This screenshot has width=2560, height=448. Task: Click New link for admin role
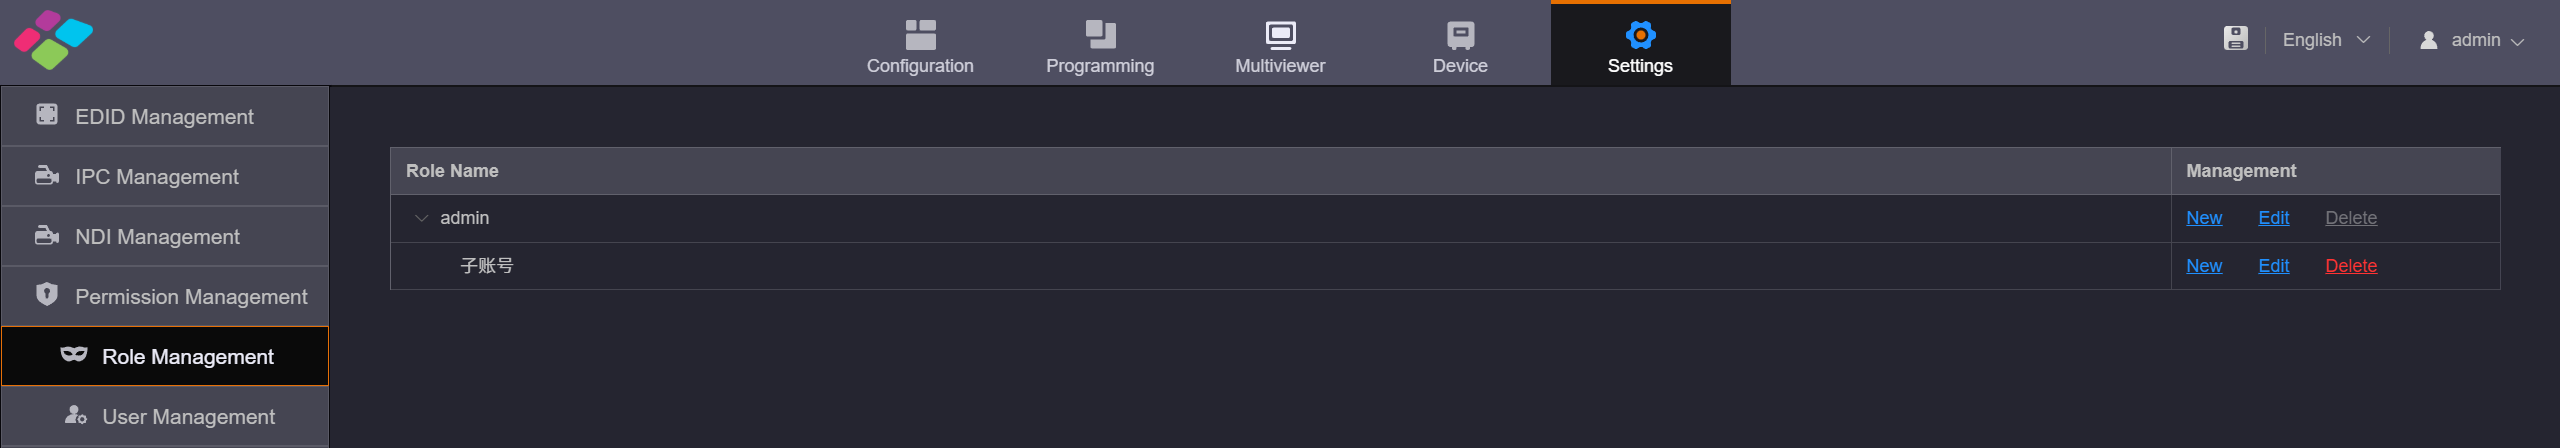click(x=2203, y=218)
